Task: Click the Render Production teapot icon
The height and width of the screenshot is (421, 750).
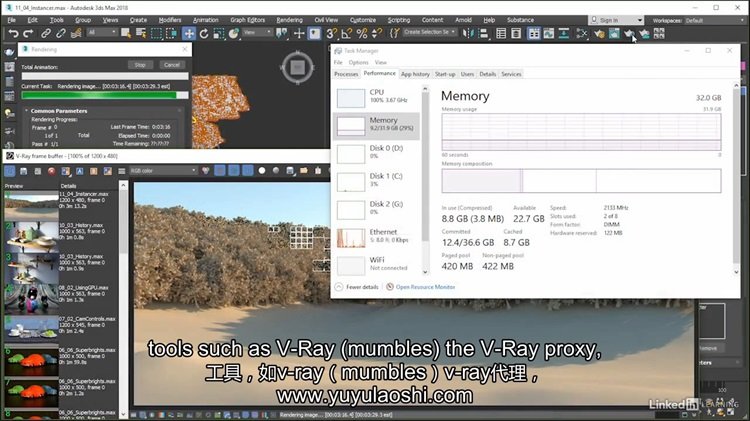Action: (629, 33)
